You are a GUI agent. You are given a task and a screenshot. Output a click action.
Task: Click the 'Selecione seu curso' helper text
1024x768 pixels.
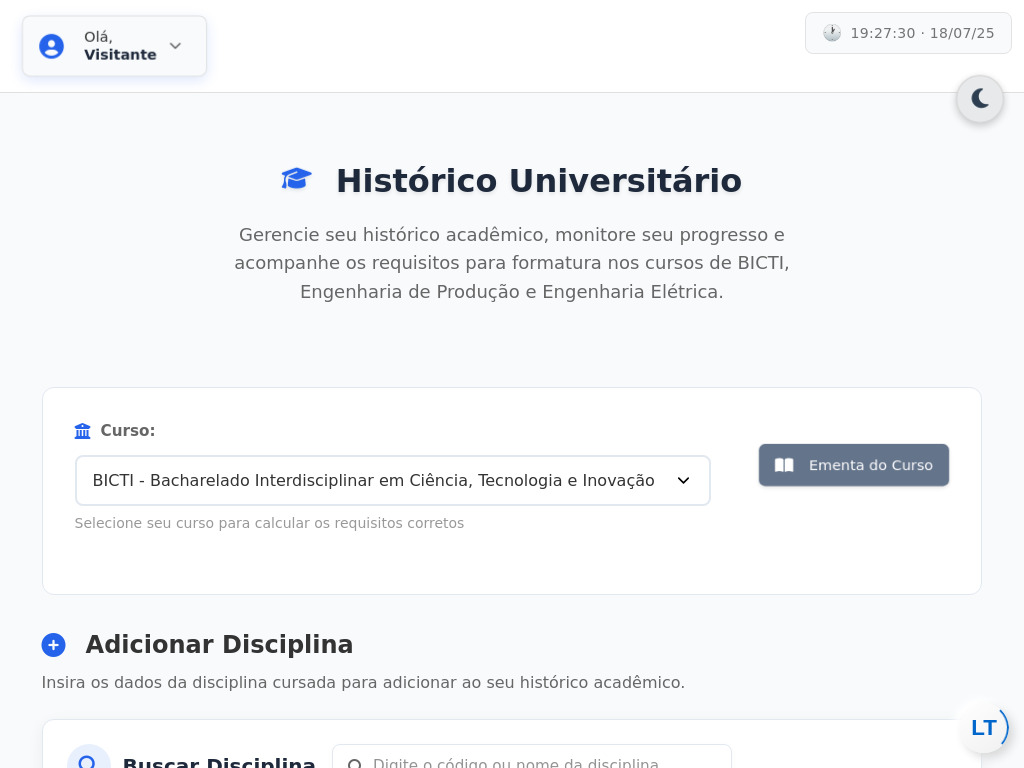point(269,523)
